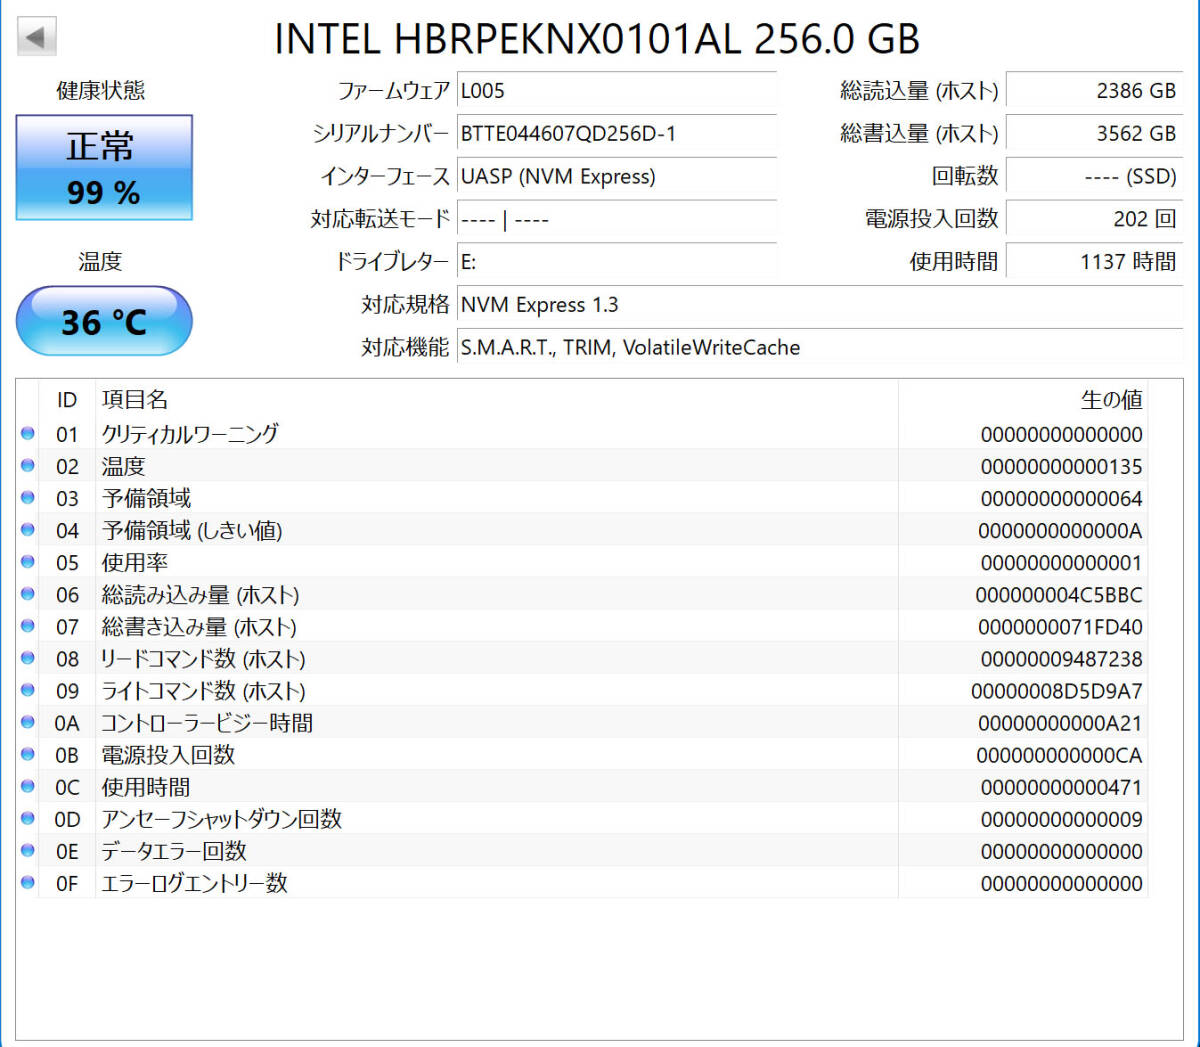Click the インターフェース field showing UASP
1200x1047 pixels.
[616, 177]
